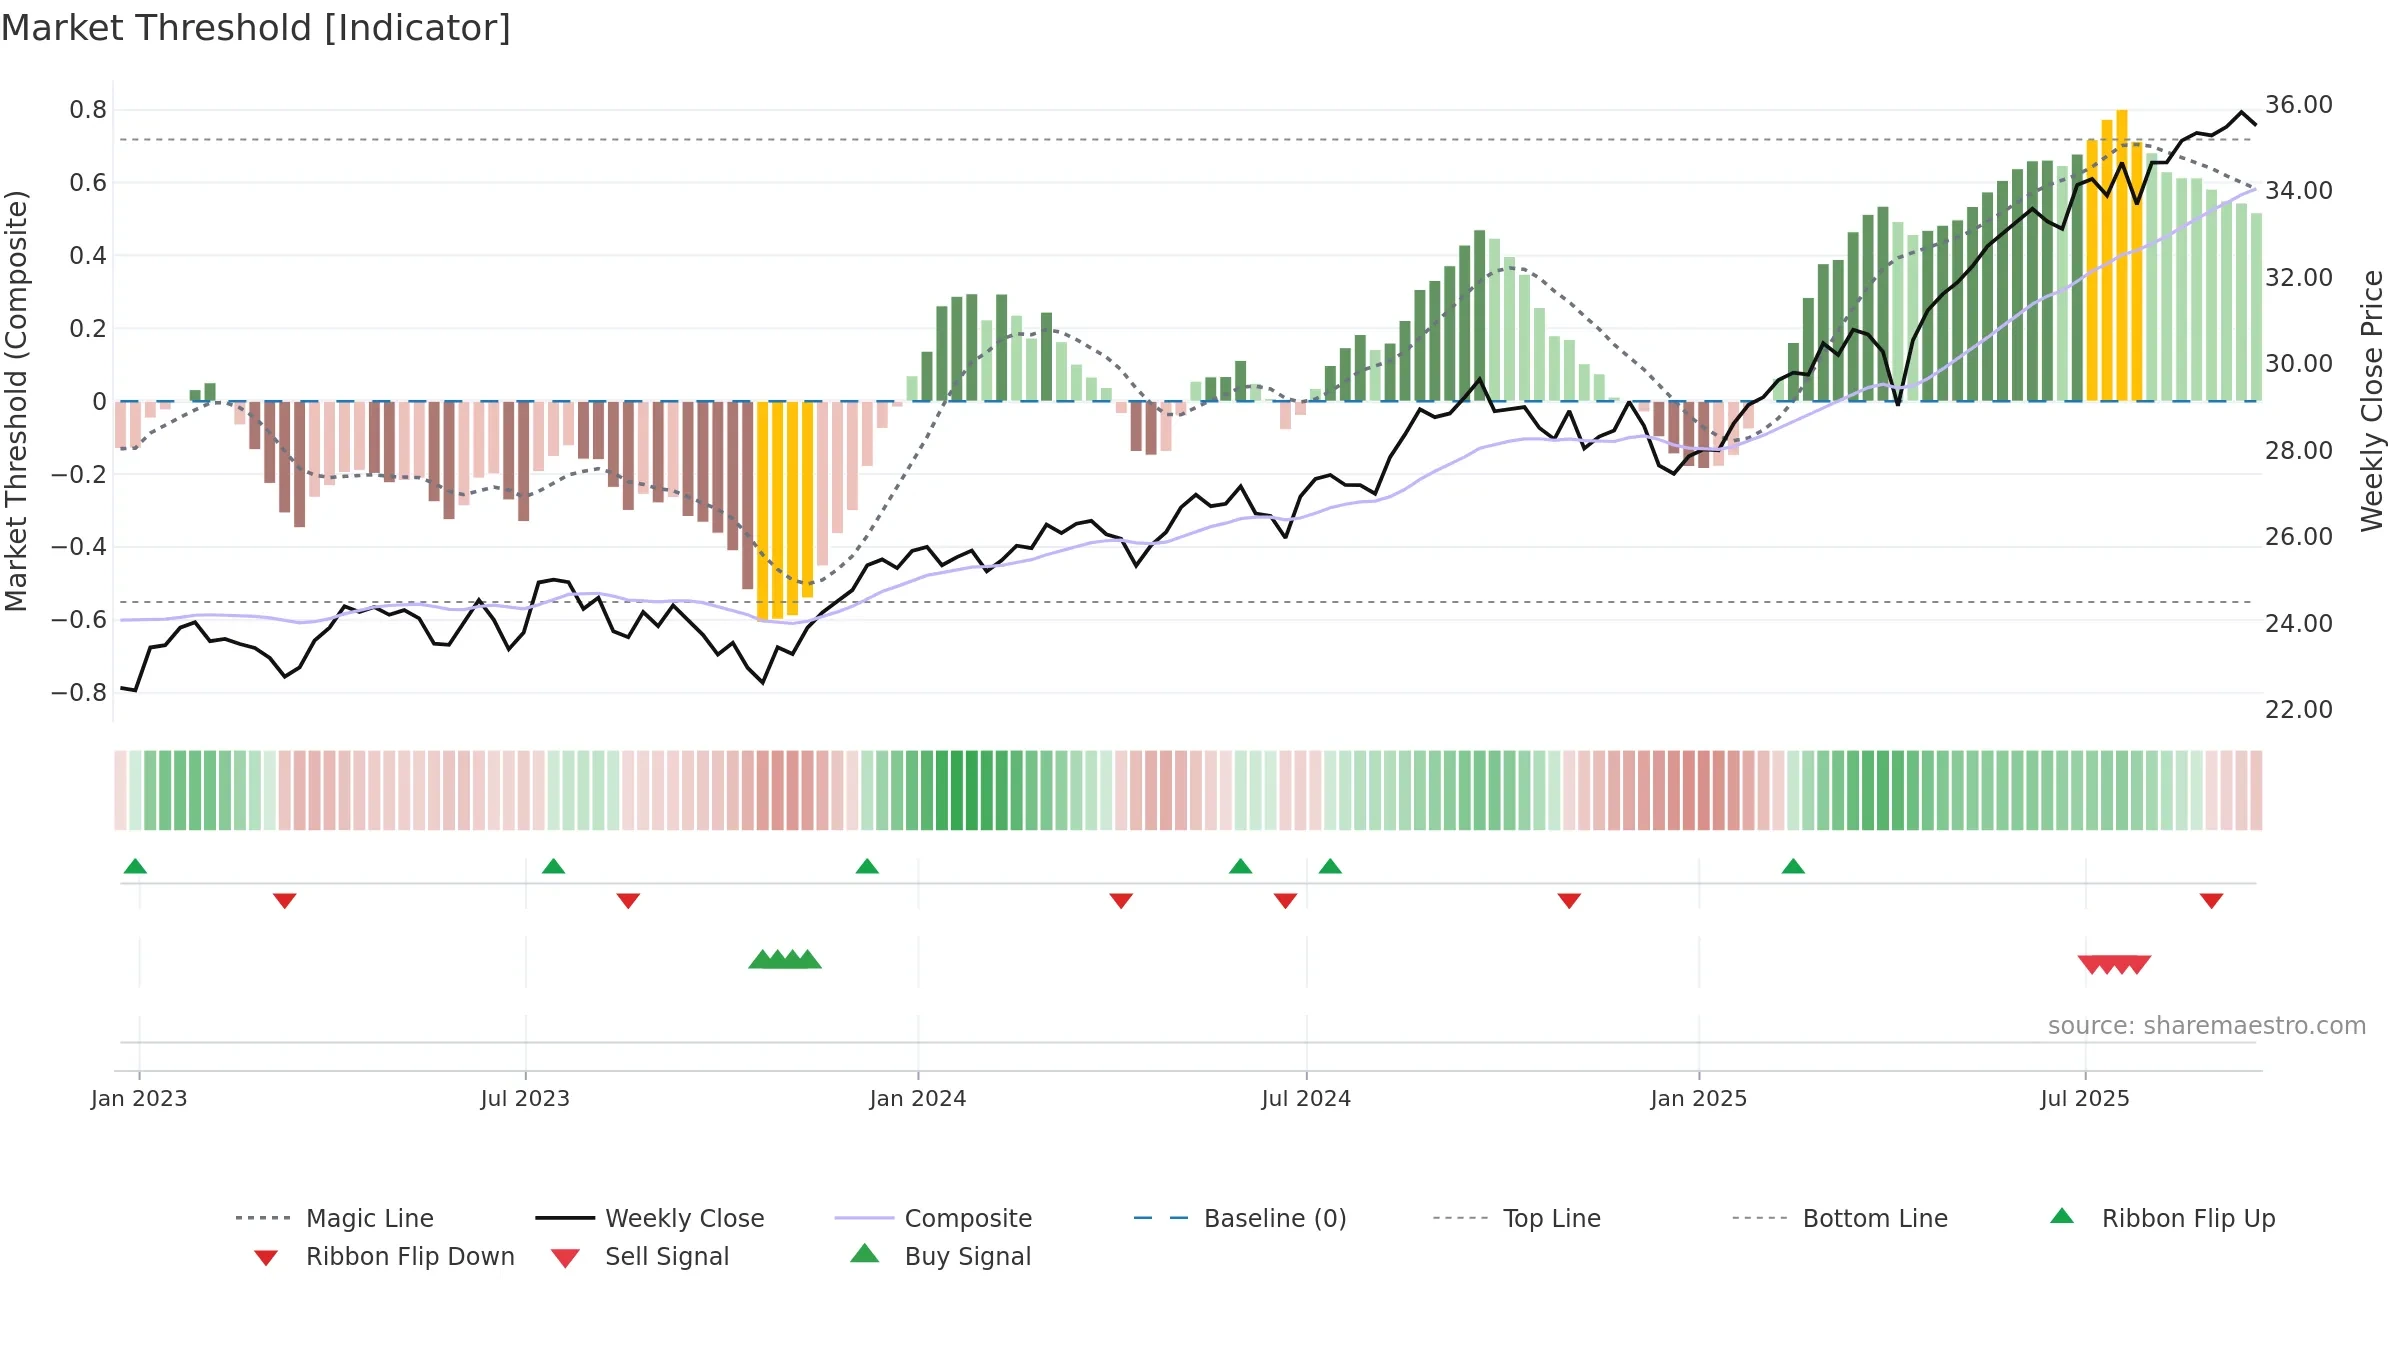Viewport: 2400px width, 1350px height.
Task: Click the Jan 2024 x-axis label
Action: tap(918, 1098)
